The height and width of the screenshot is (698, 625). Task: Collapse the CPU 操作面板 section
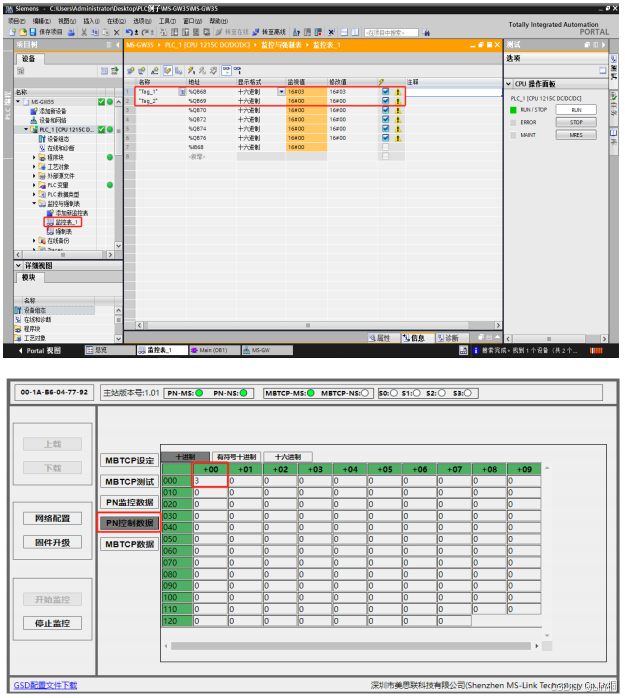pos(508,84)
